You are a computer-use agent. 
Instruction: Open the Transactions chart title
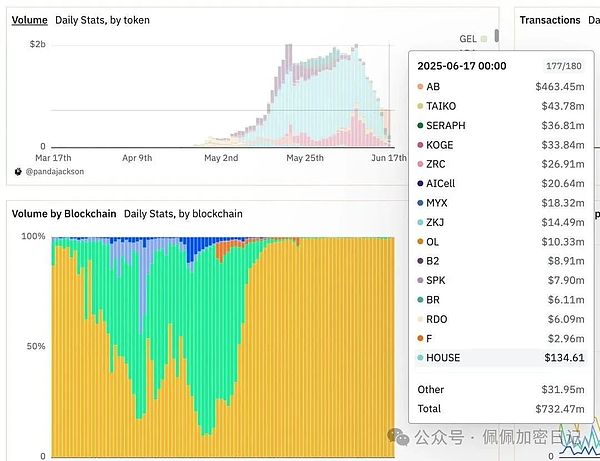[x=549, y=20]
